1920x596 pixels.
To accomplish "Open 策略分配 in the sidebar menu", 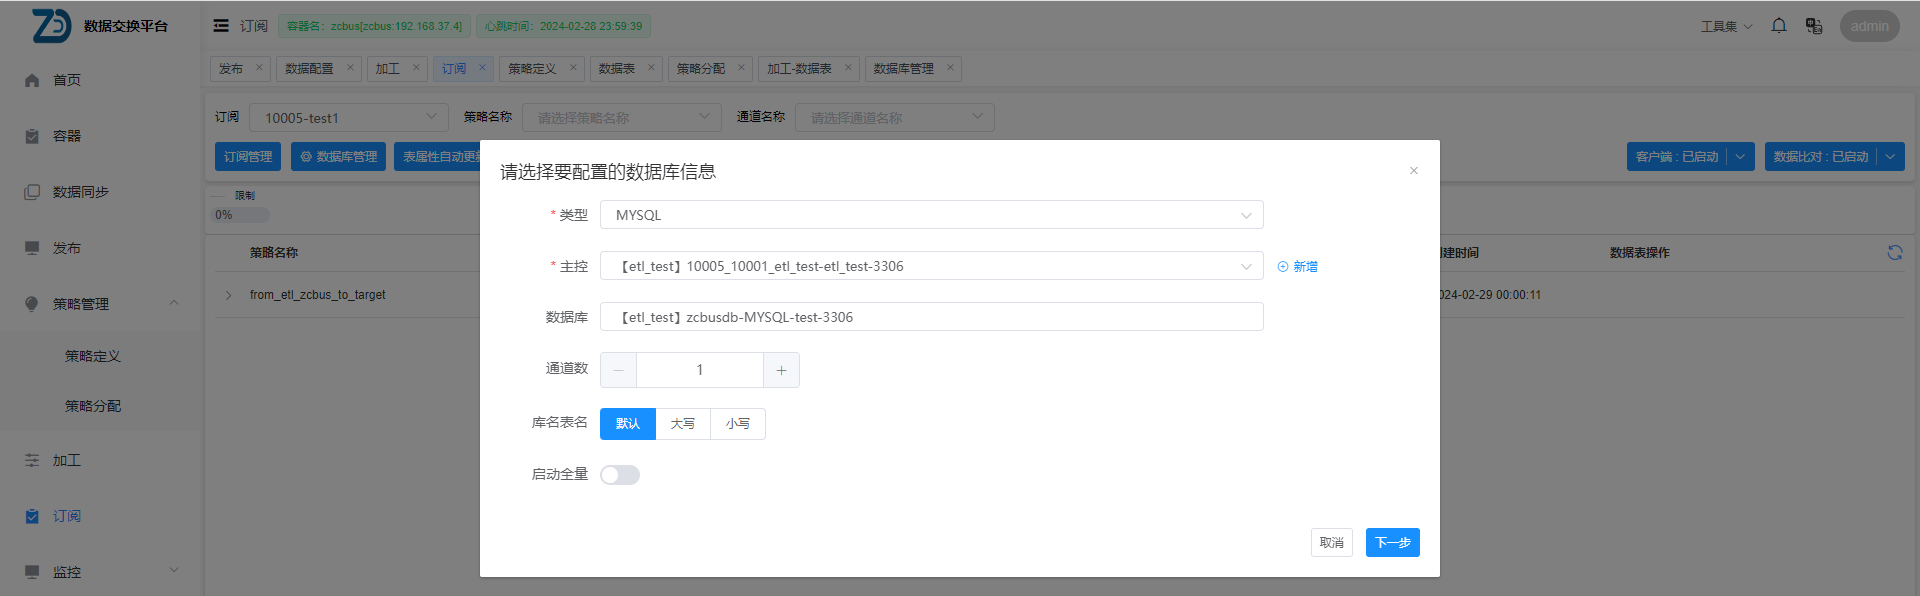I will coord(93,406).
